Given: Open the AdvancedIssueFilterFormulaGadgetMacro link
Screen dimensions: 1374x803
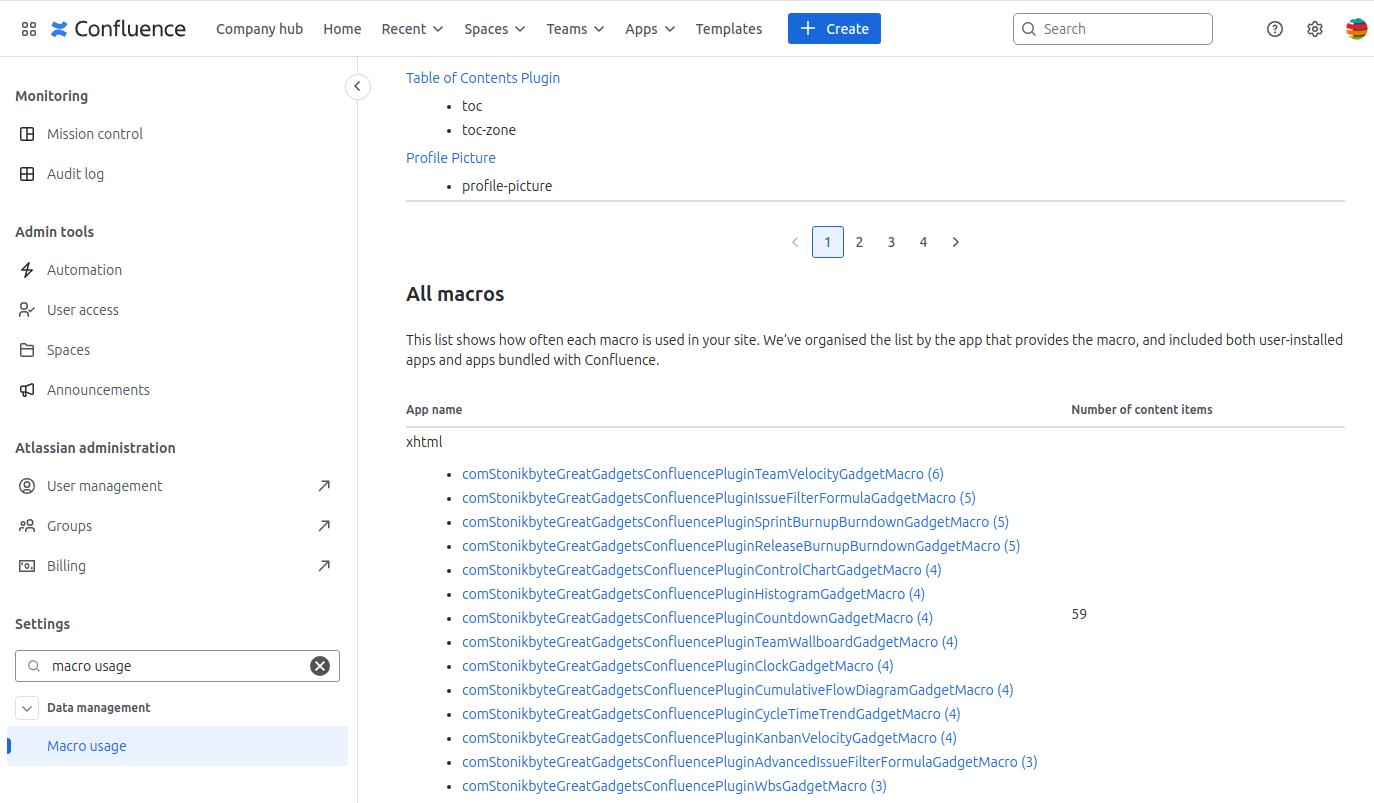Looking at the screenshot, I should point(750,762).
